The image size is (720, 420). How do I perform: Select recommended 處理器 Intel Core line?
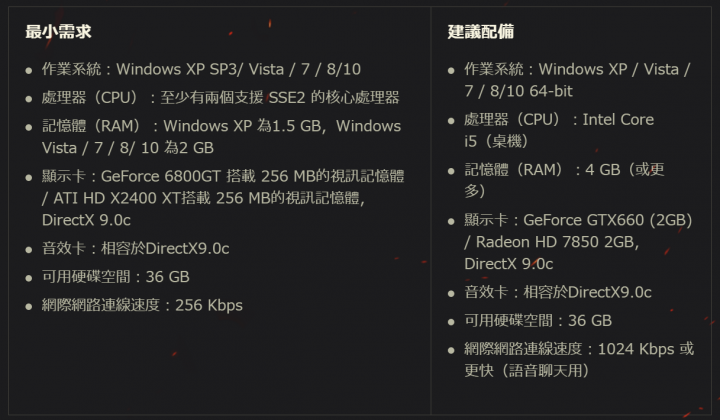click(559, 120)
